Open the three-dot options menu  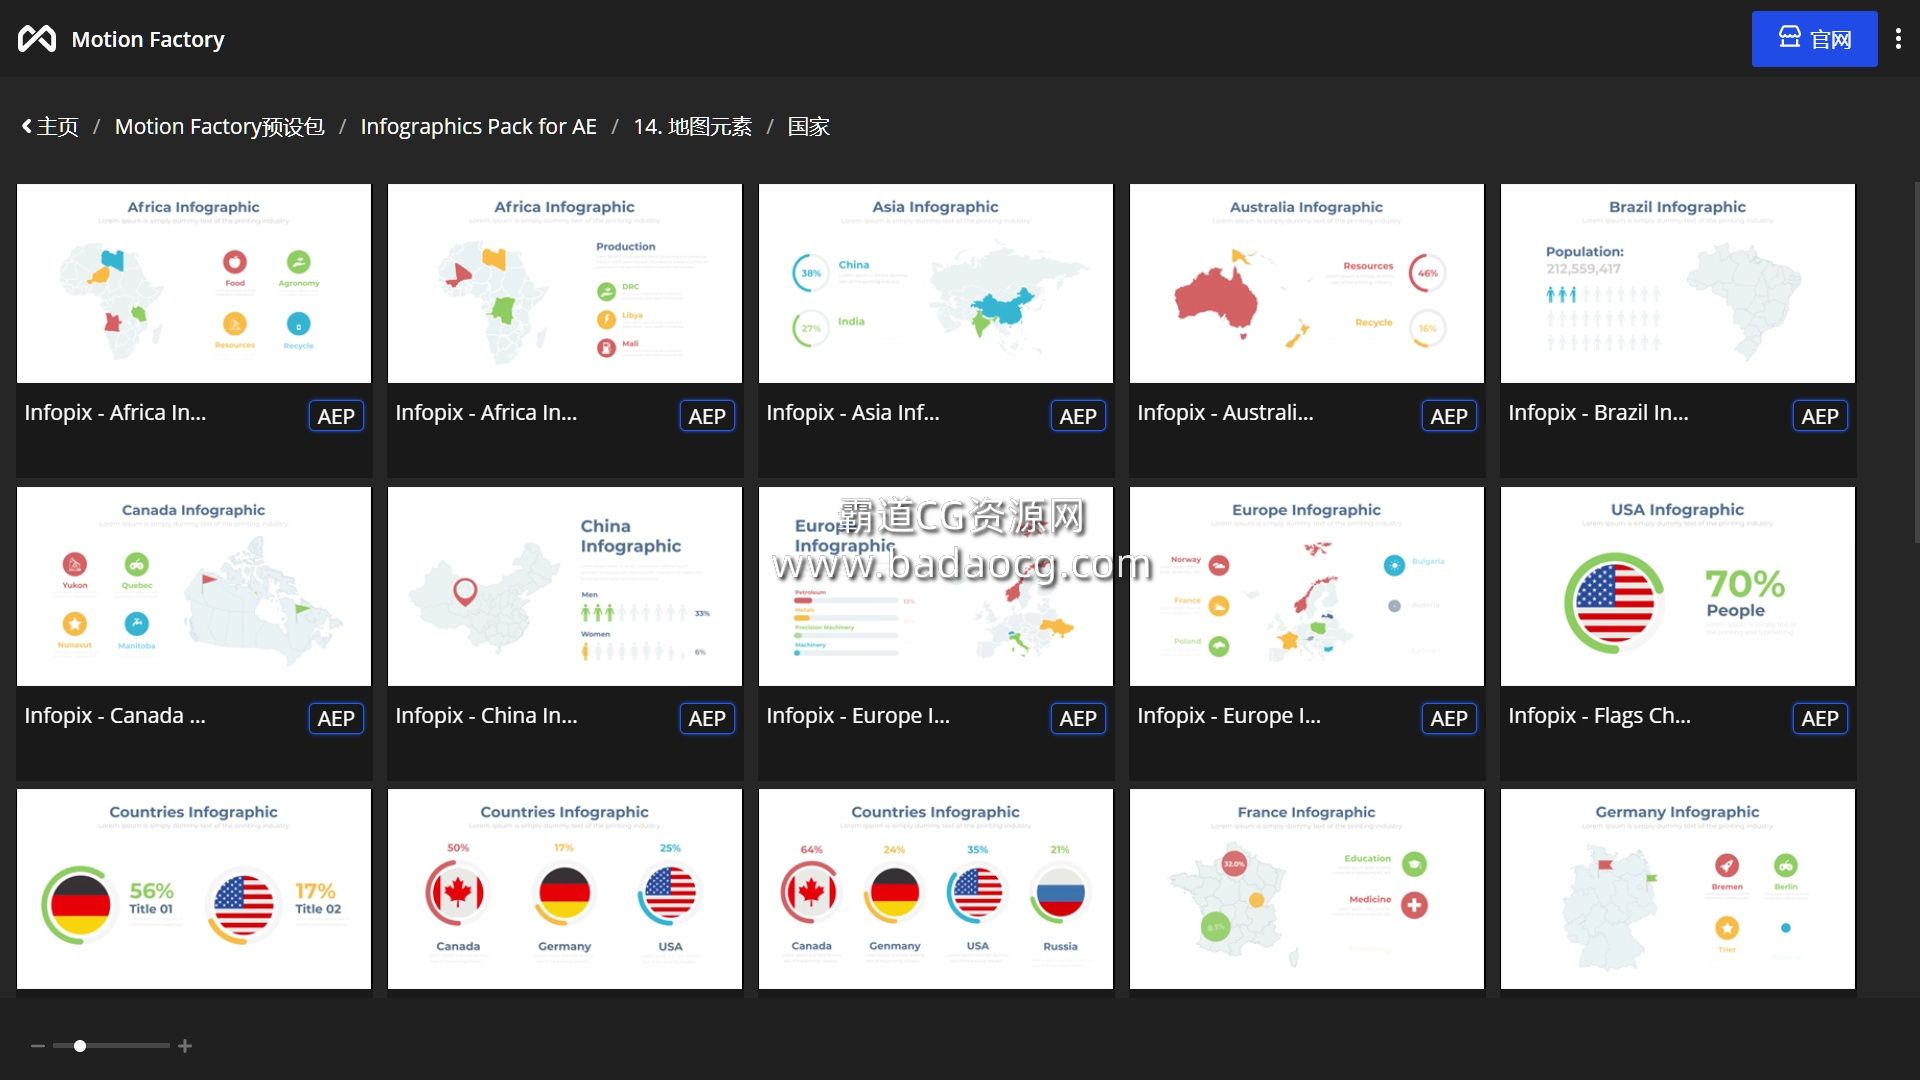(x=1898, y=39)
